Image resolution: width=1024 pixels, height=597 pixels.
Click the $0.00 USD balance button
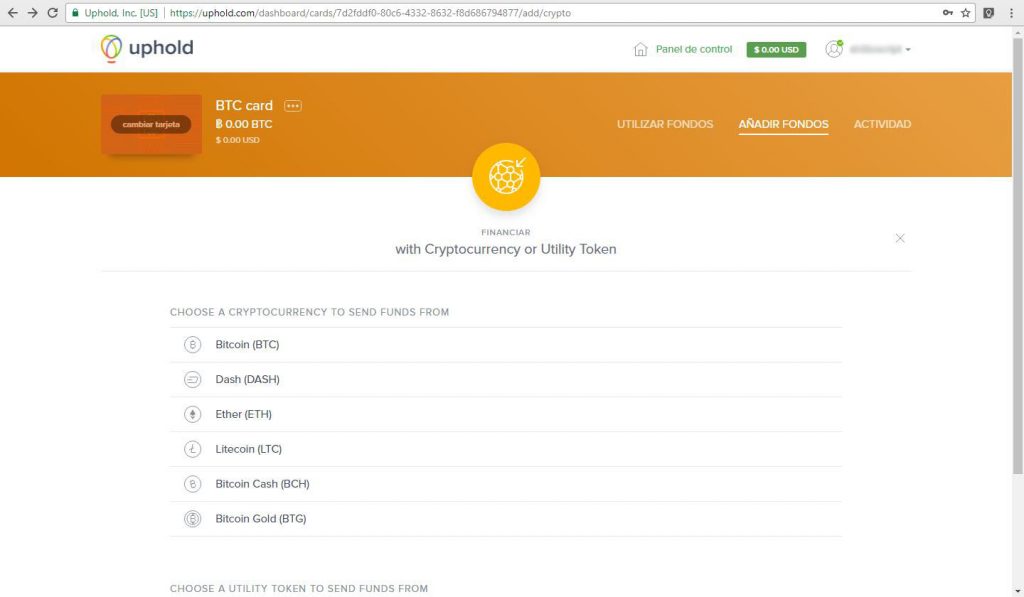coord(776,50)
